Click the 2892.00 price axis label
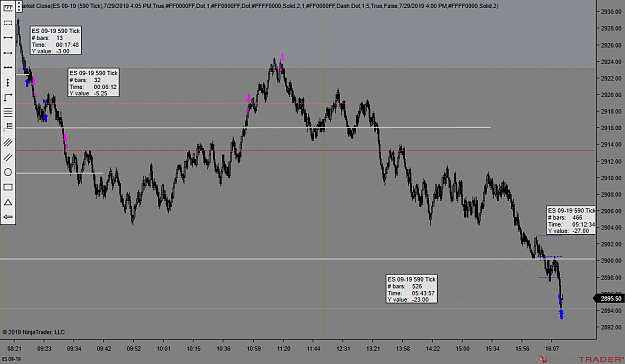Image resolution: width=625 pixels, height=364 pixels. (x=611, y=327)
